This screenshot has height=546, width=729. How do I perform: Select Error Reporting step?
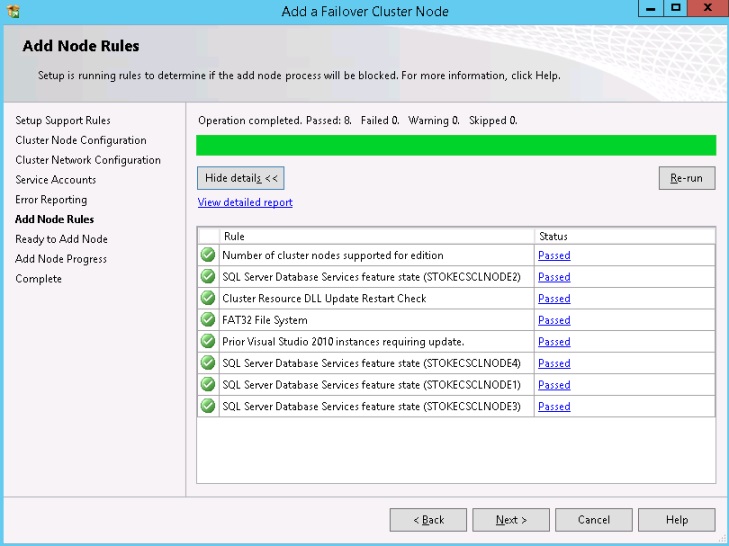coord(51,200)
